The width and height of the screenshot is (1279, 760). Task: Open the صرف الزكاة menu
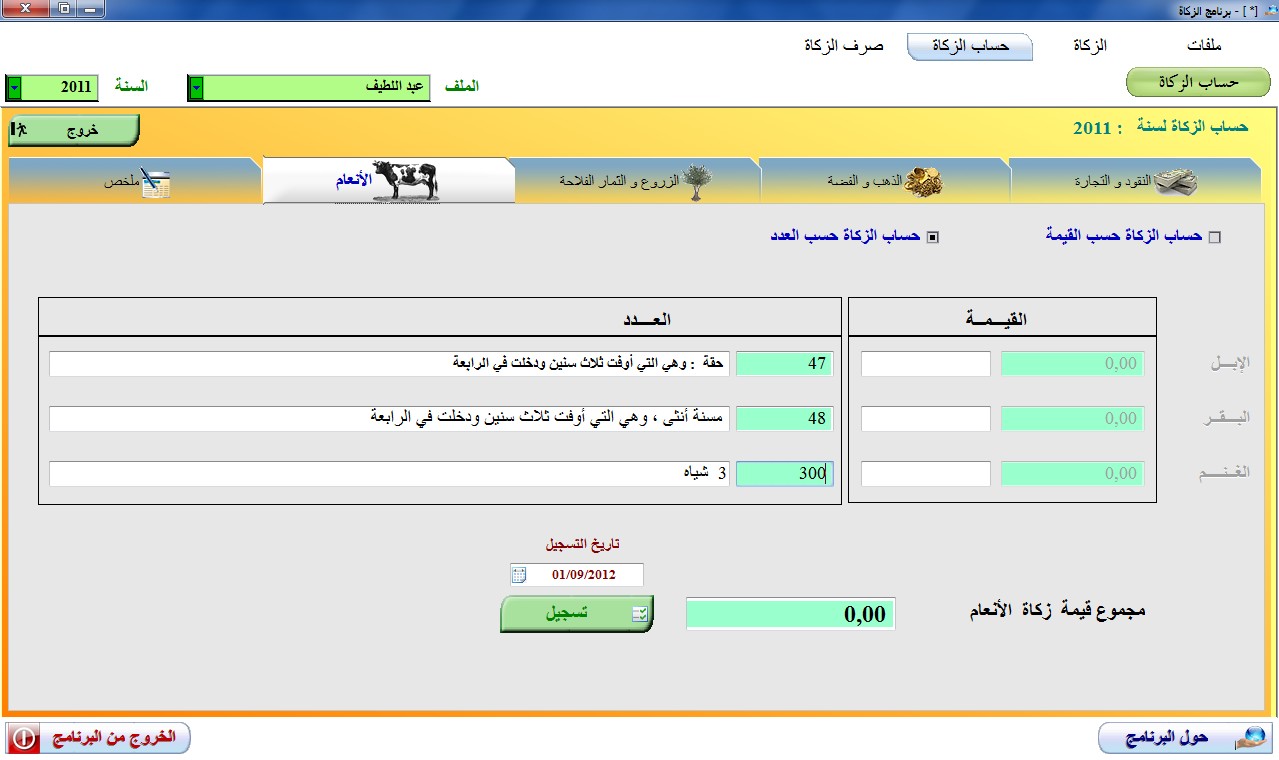844,46
